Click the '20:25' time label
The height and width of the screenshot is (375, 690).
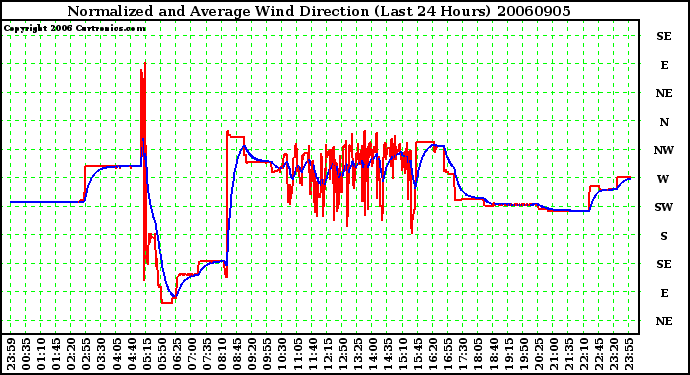539,354
